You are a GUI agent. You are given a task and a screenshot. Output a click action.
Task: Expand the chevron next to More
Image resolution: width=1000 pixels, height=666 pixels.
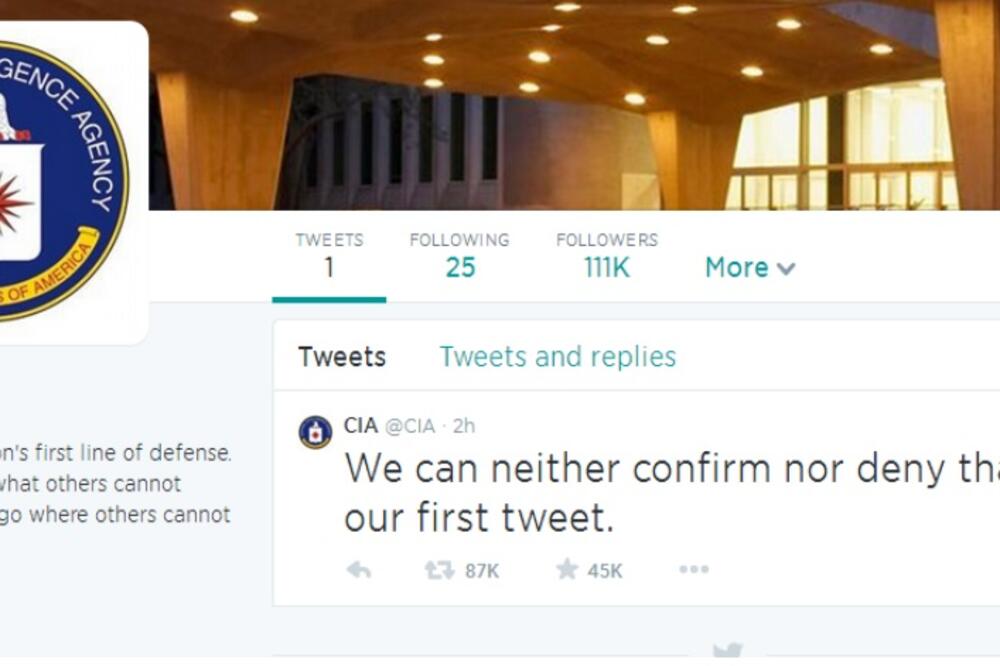(785, 270)
